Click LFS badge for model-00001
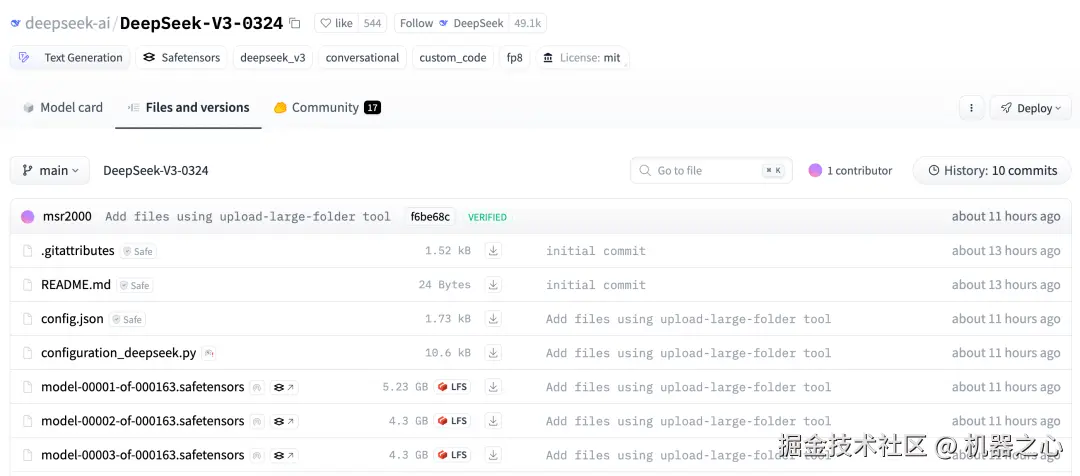This screenshot has height=476, width=1080. pyautogui.click(x=452, y=387)
